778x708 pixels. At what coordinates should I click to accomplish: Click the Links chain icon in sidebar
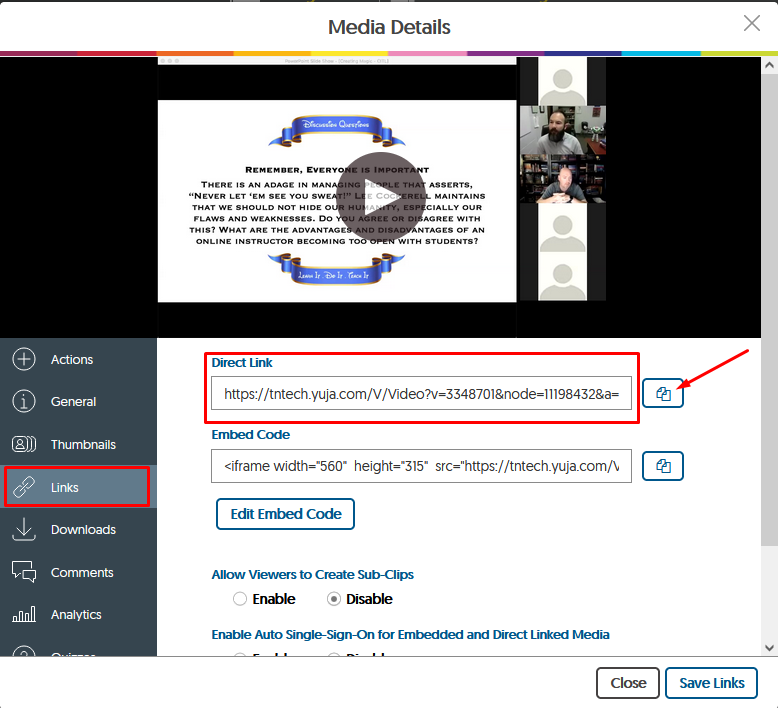coord(24,488)
